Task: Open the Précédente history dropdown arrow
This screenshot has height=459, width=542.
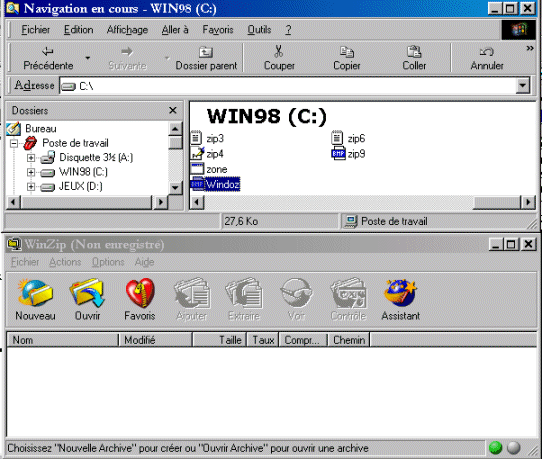Action: tap(88, 58)
